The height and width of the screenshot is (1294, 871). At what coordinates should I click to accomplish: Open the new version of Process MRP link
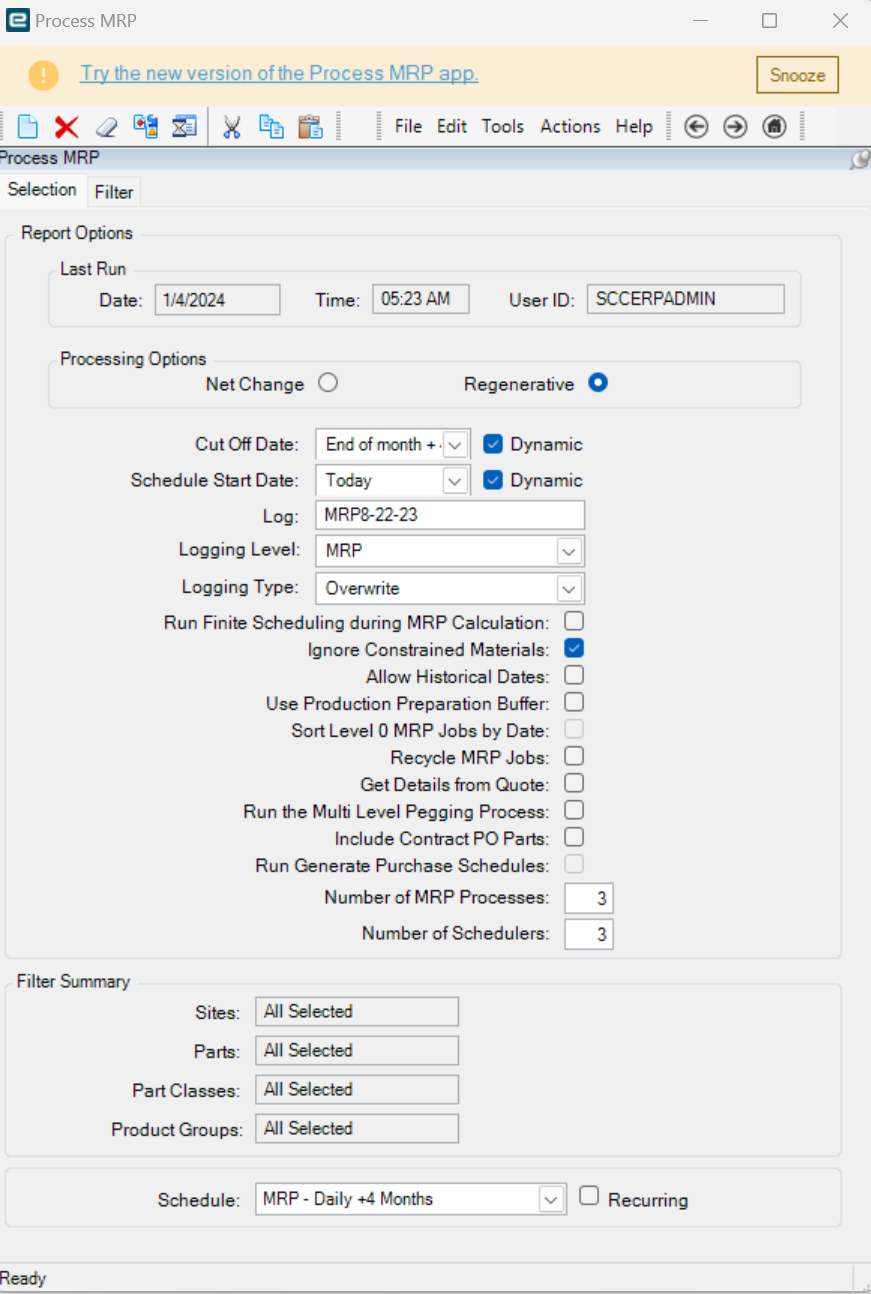pos(280,74)
